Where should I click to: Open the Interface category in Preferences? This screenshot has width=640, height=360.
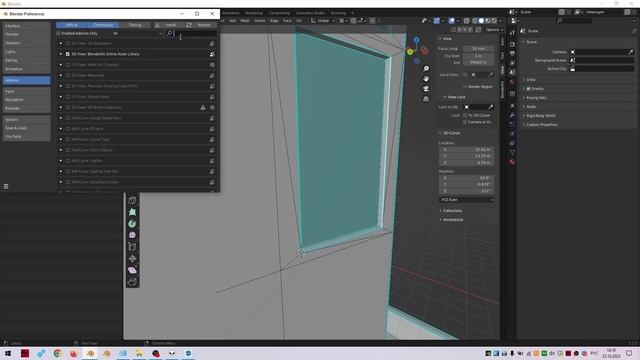(x=27, y=26)
